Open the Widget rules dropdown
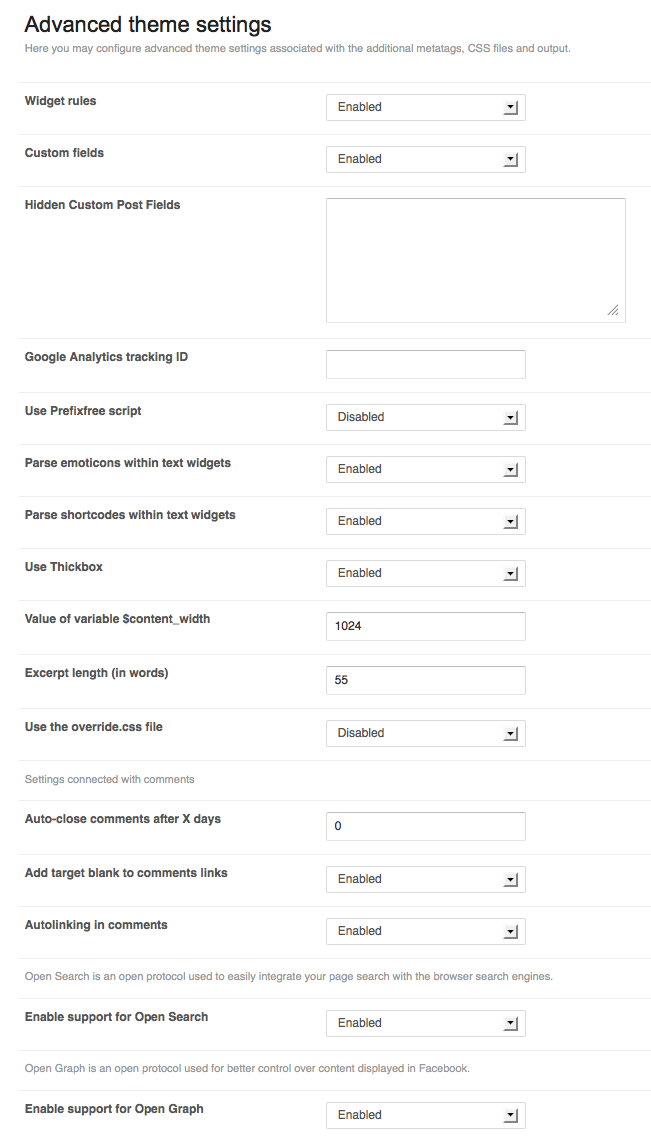Image resolution: width=651 pixels, height=1139 pixels. coord(425,107)
